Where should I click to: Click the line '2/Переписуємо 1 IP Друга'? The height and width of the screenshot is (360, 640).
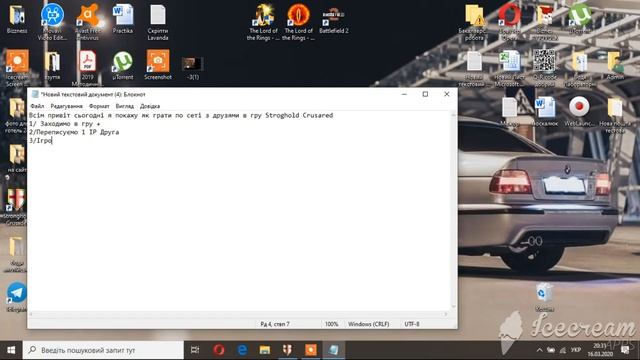click(x=74, y=132)
